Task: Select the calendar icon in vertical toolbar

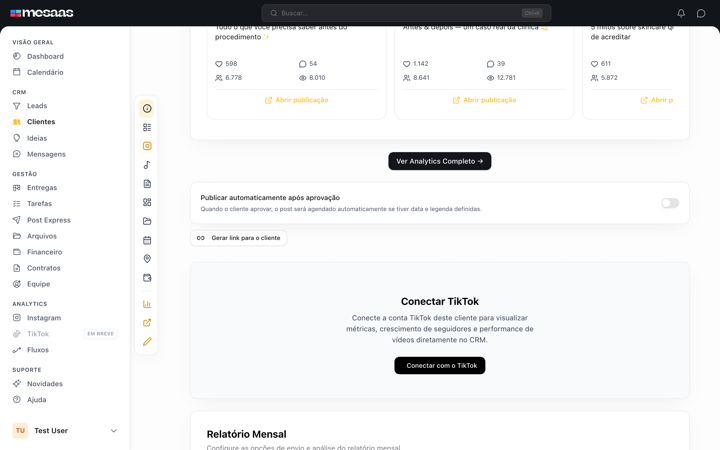Action: 147,240
